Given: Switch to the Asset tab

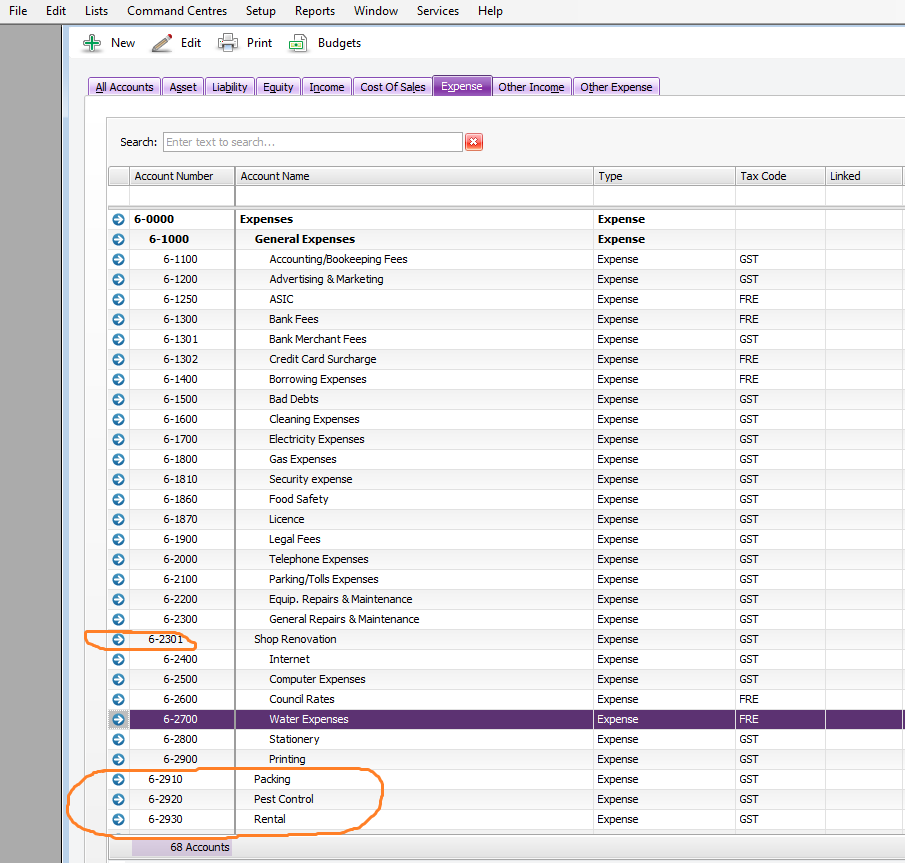Looking at the screenshot, I should [x=182, y=86].
